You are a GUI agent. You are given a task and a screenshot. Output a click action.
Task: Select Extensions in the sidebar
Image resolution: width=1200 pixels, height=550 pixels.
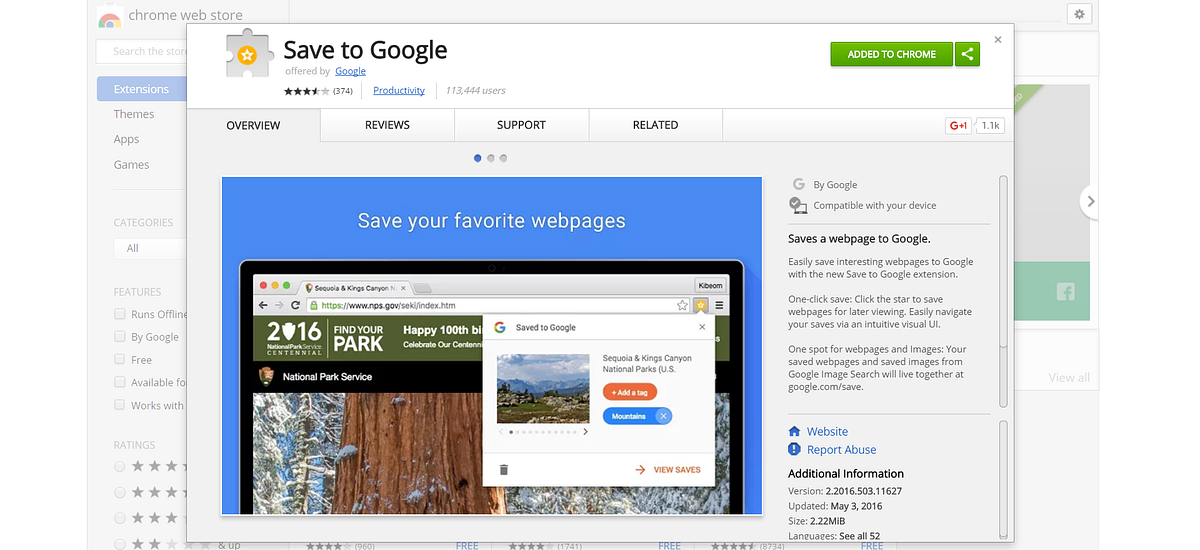142,89
